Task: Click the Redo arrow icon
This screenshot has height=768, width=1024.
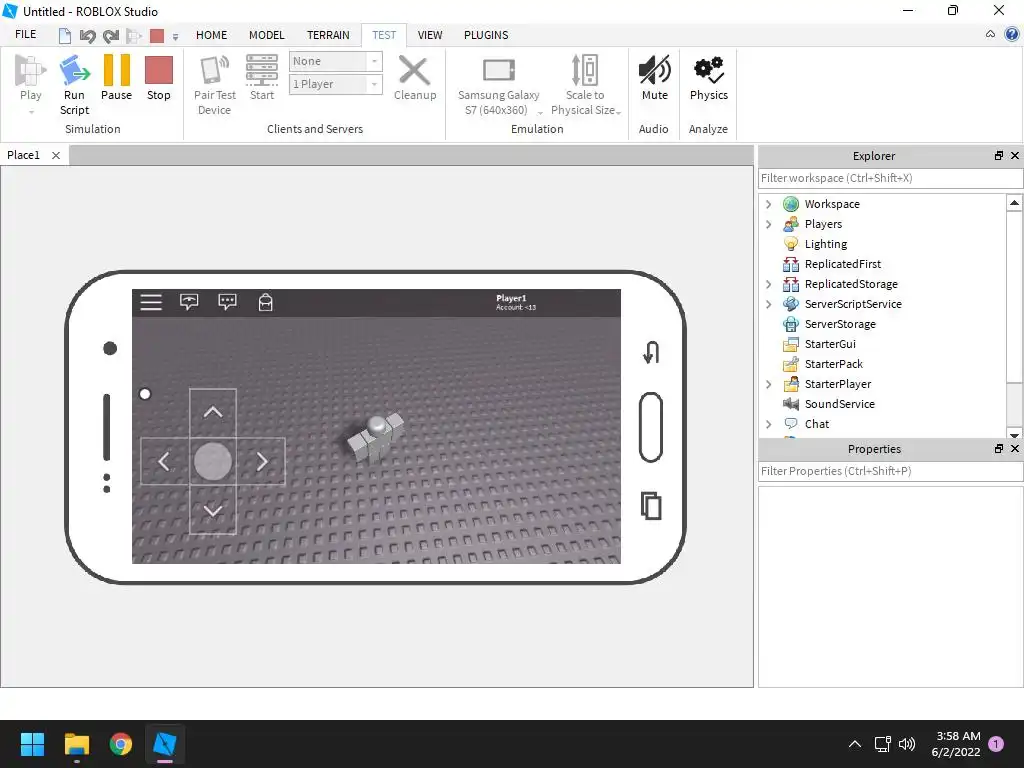Action: (x=111, y=36)
